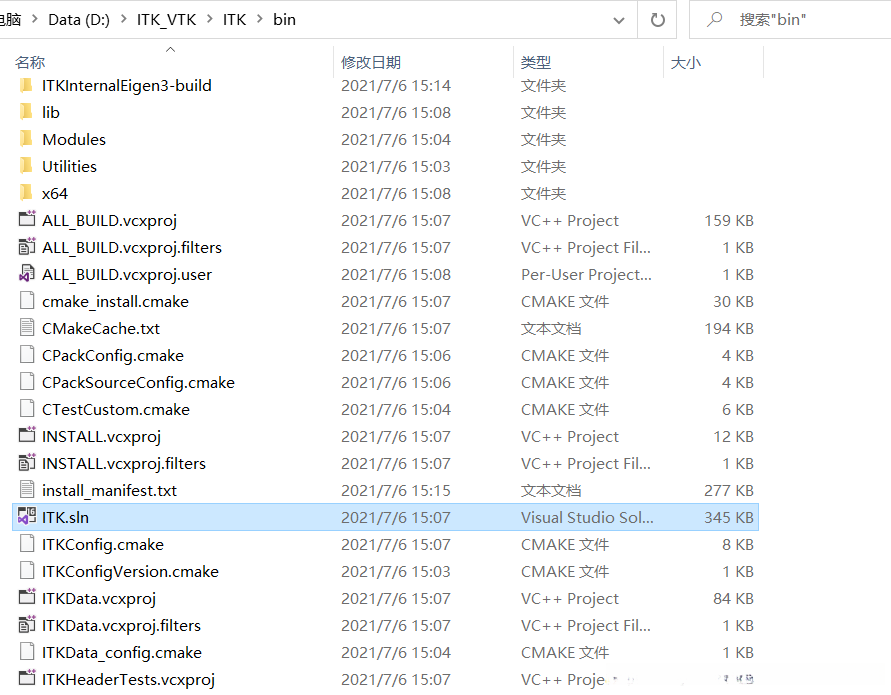The width and height of the screenshot is (891, 695).
Task: Expand the chevron before Data (D:)
Action: [x=35, y=19]
